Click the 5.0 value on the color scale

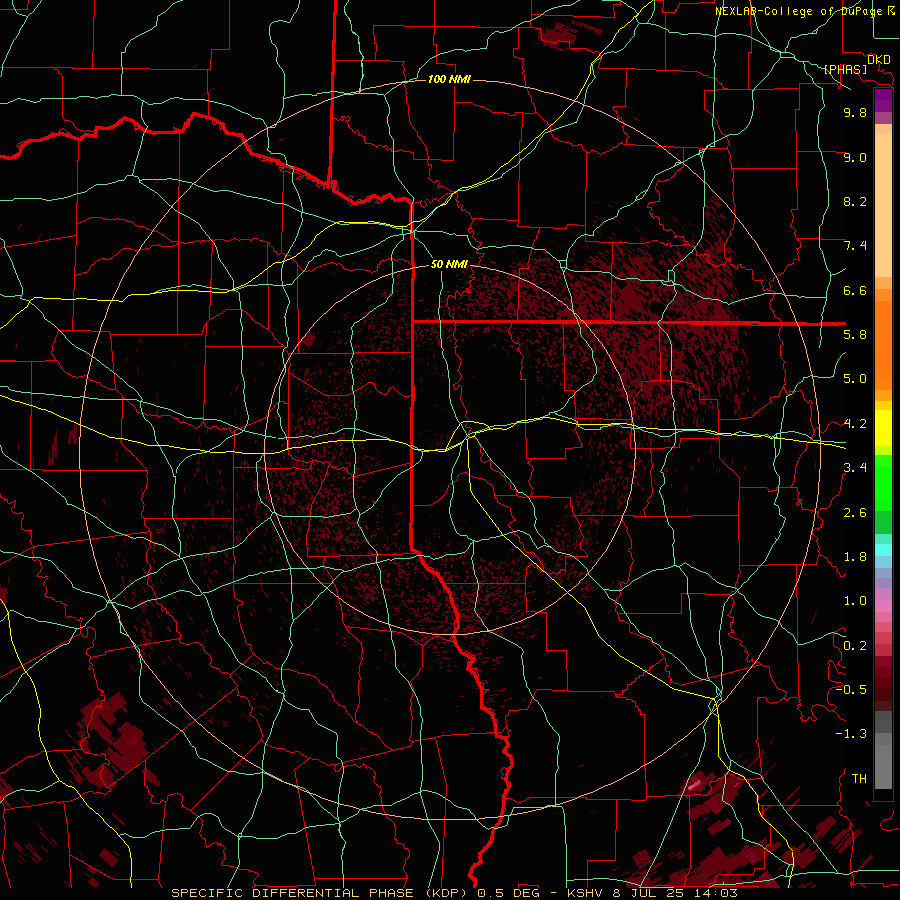click(855, 379)
